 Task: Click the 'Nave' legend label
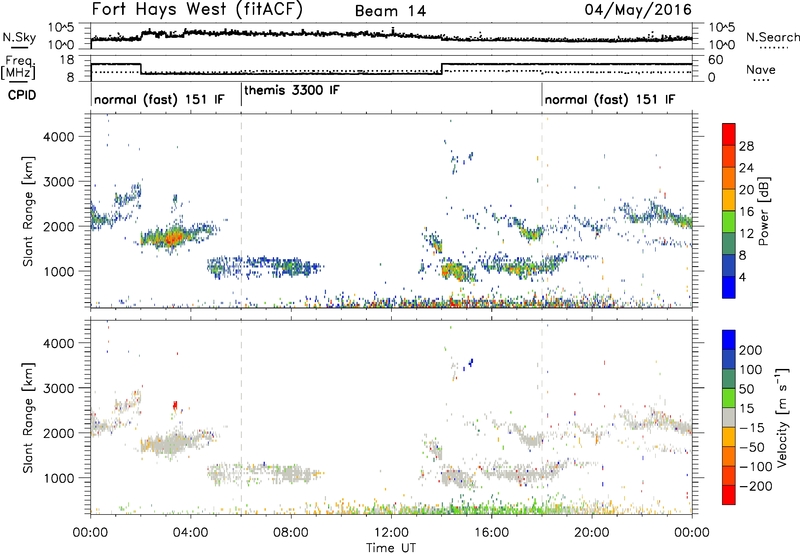click(x=761, y=69)
